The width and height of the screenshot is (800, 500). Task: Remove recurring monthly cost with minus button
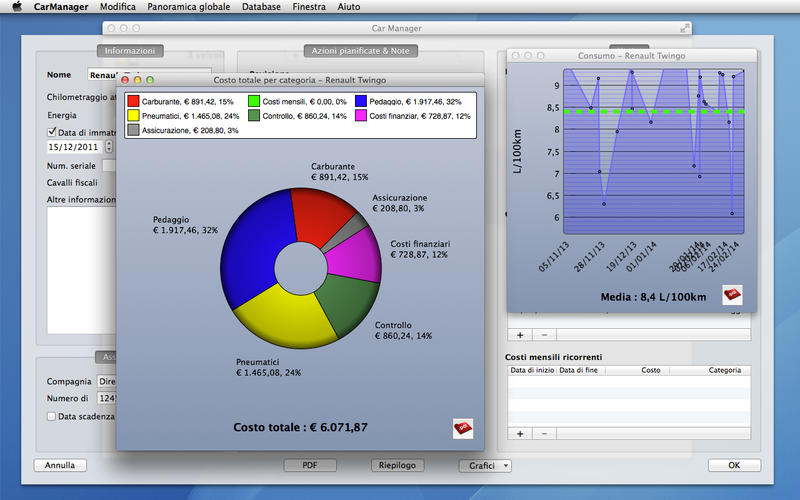[544, 433]
